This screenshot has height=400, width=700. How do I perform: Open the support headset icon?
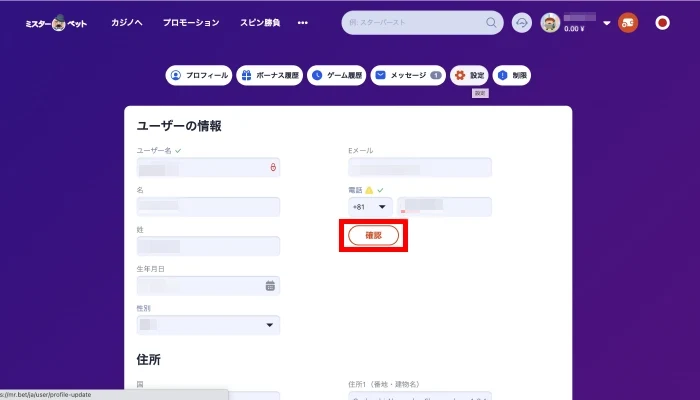point(521,22)
